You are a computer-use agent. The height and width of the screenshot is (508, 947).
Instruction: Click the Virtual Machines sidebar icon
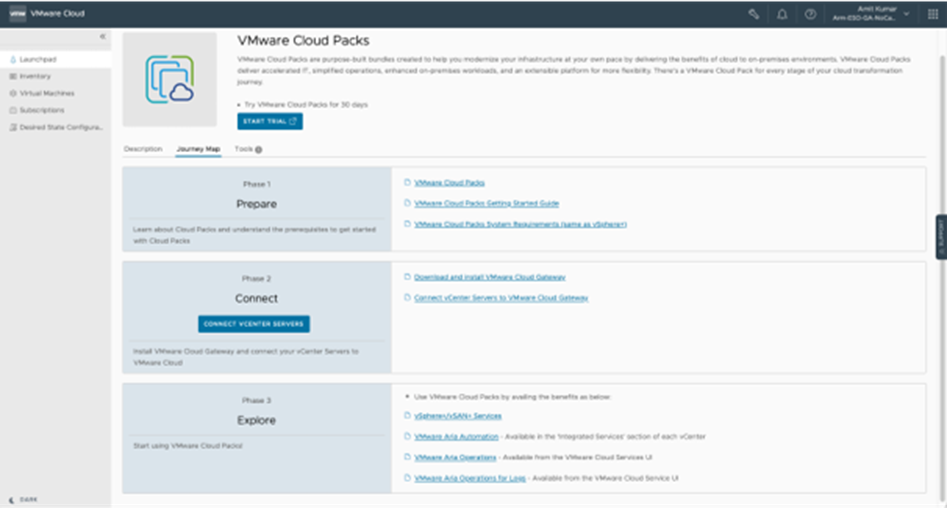click(13, 93)
